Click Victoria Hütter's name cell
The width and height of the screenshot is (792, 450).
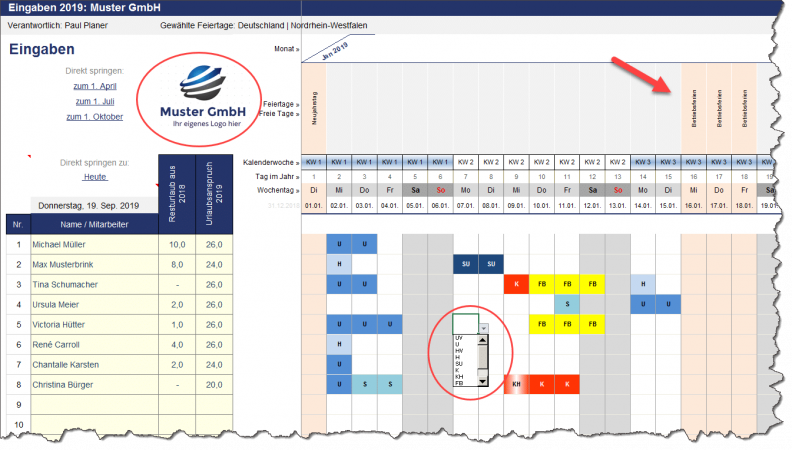(x=92, y=324)
